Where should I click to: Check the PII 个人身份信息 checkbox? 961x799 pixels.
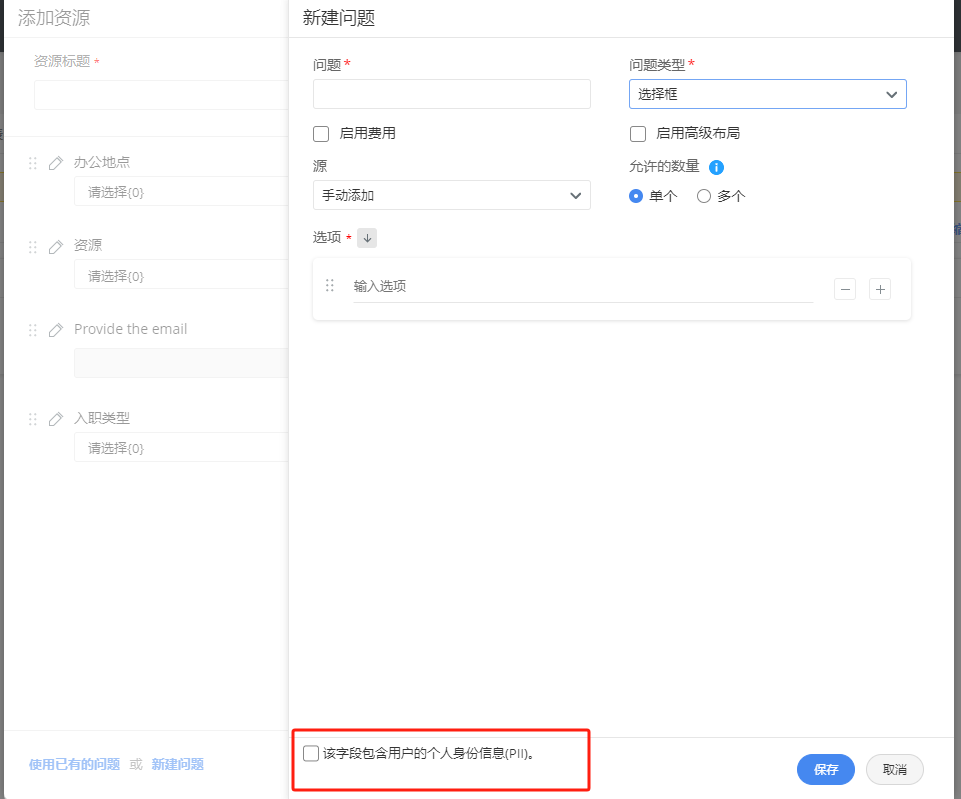point(311,753)
